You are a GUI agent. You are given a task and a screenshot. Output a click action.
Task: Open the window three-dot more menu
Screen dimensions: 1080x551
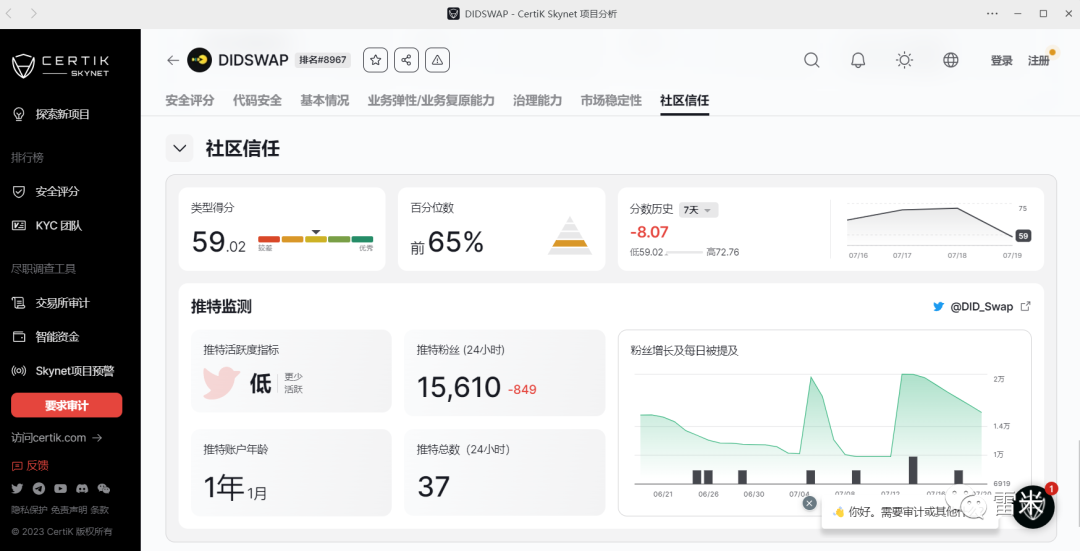[x=992, y=13]
